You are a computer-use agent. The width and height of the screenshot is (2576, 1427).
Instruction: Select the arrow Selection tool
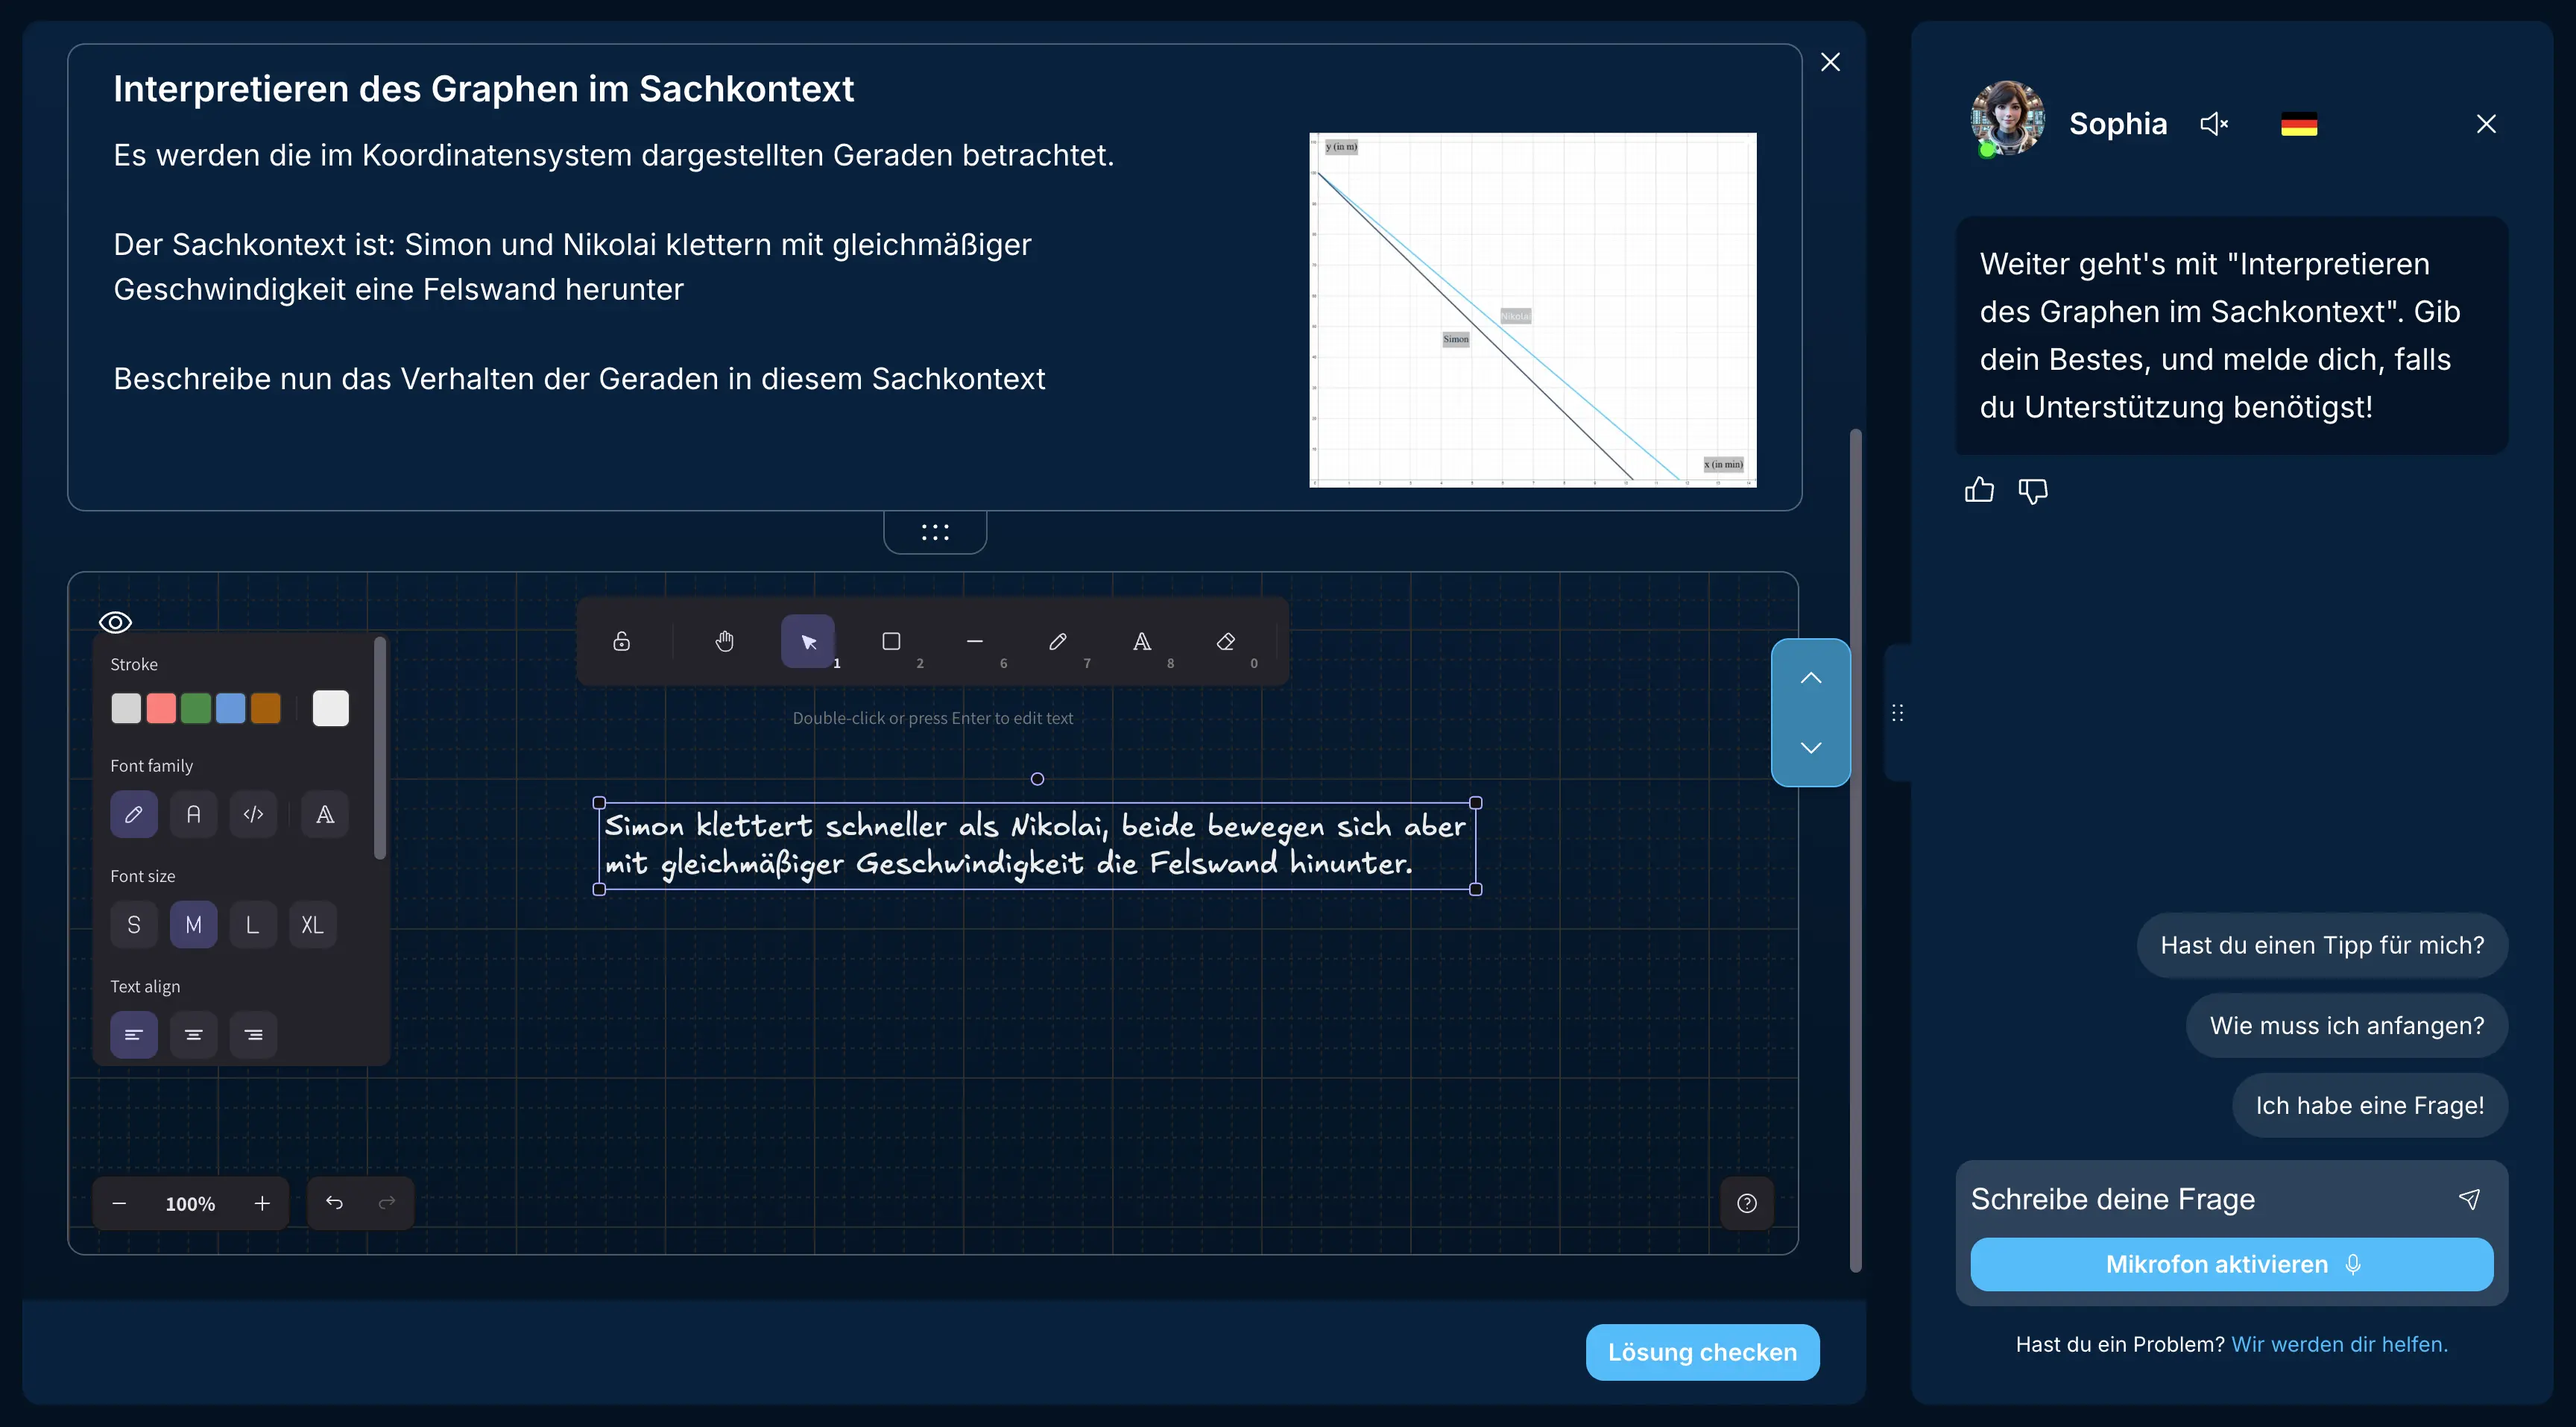point(808,641)
